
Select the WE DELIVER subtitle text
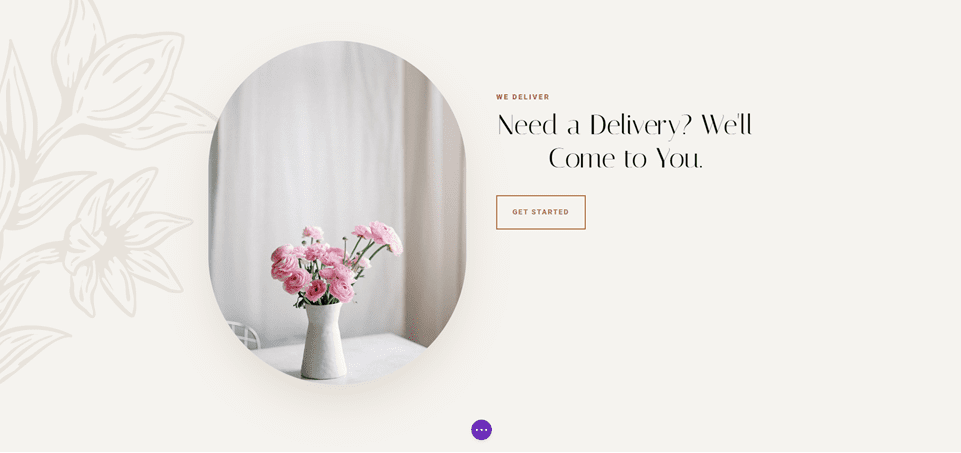(x=523, y=97)
